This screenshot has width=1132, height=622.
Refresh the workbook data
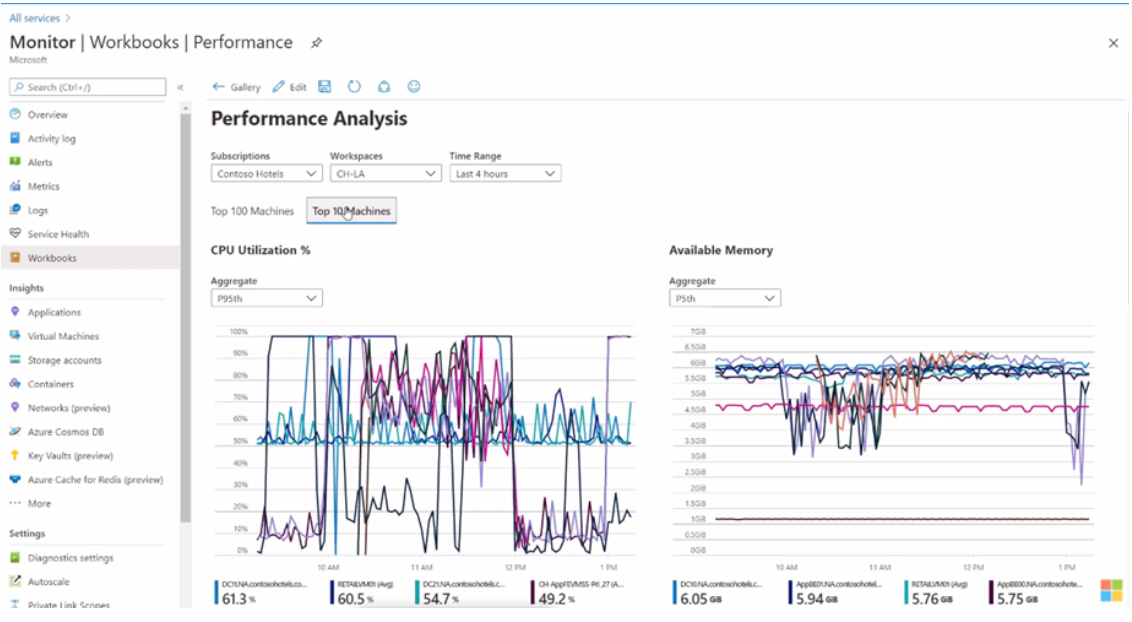[354, 87]
